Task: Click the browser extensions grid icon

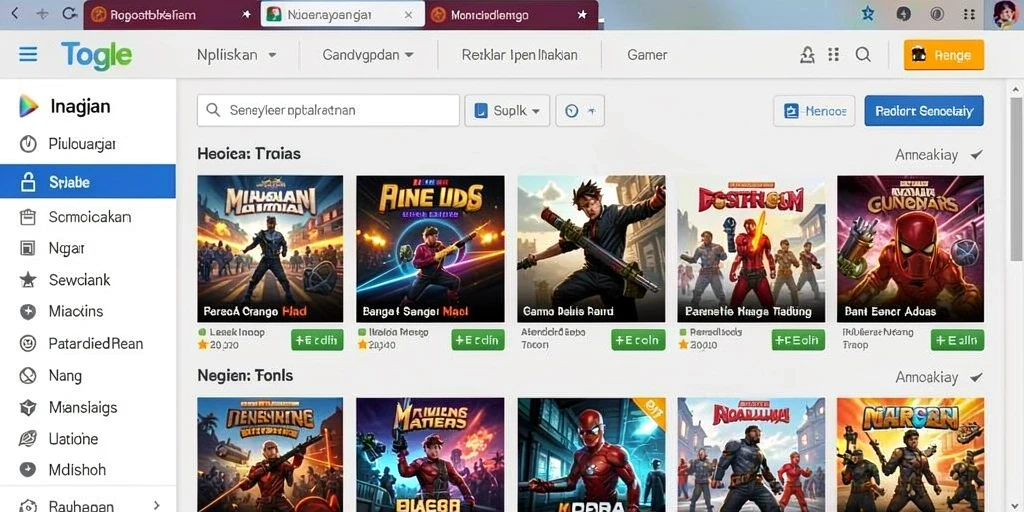Action: pos(970,14)
